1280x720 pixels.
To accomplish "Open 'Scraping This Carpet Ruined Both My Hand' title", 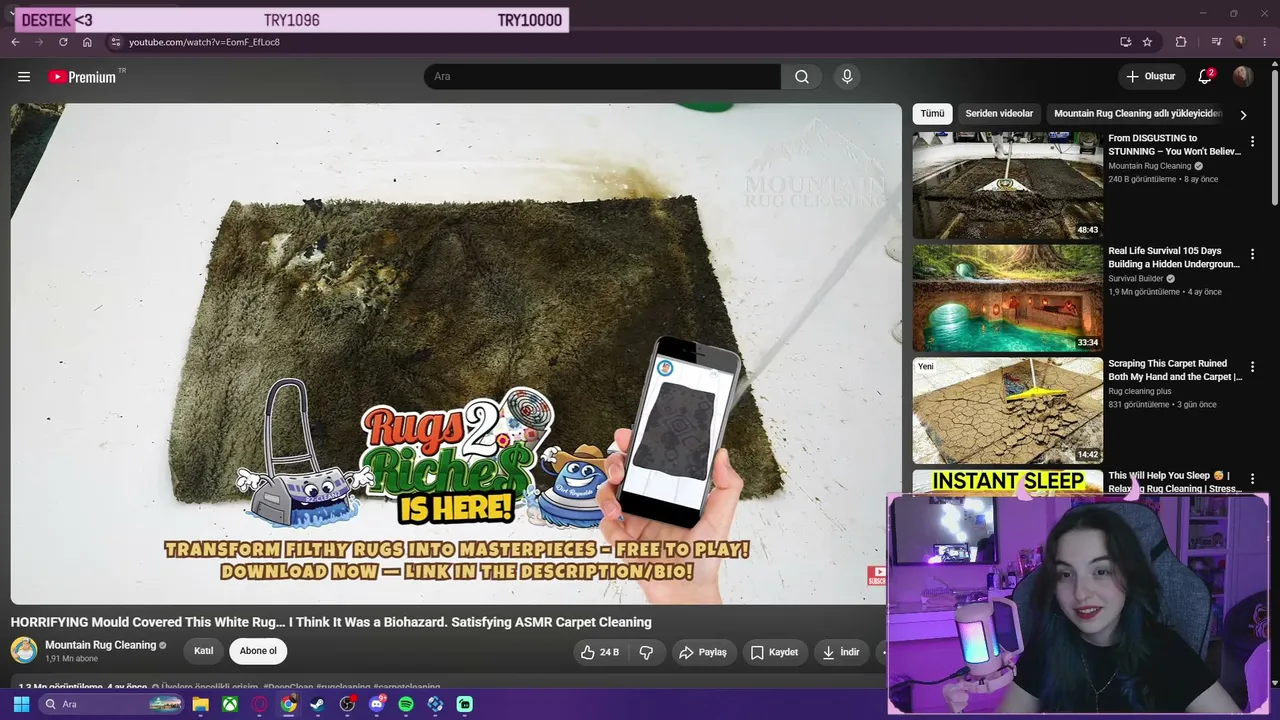I will 1175,370.
